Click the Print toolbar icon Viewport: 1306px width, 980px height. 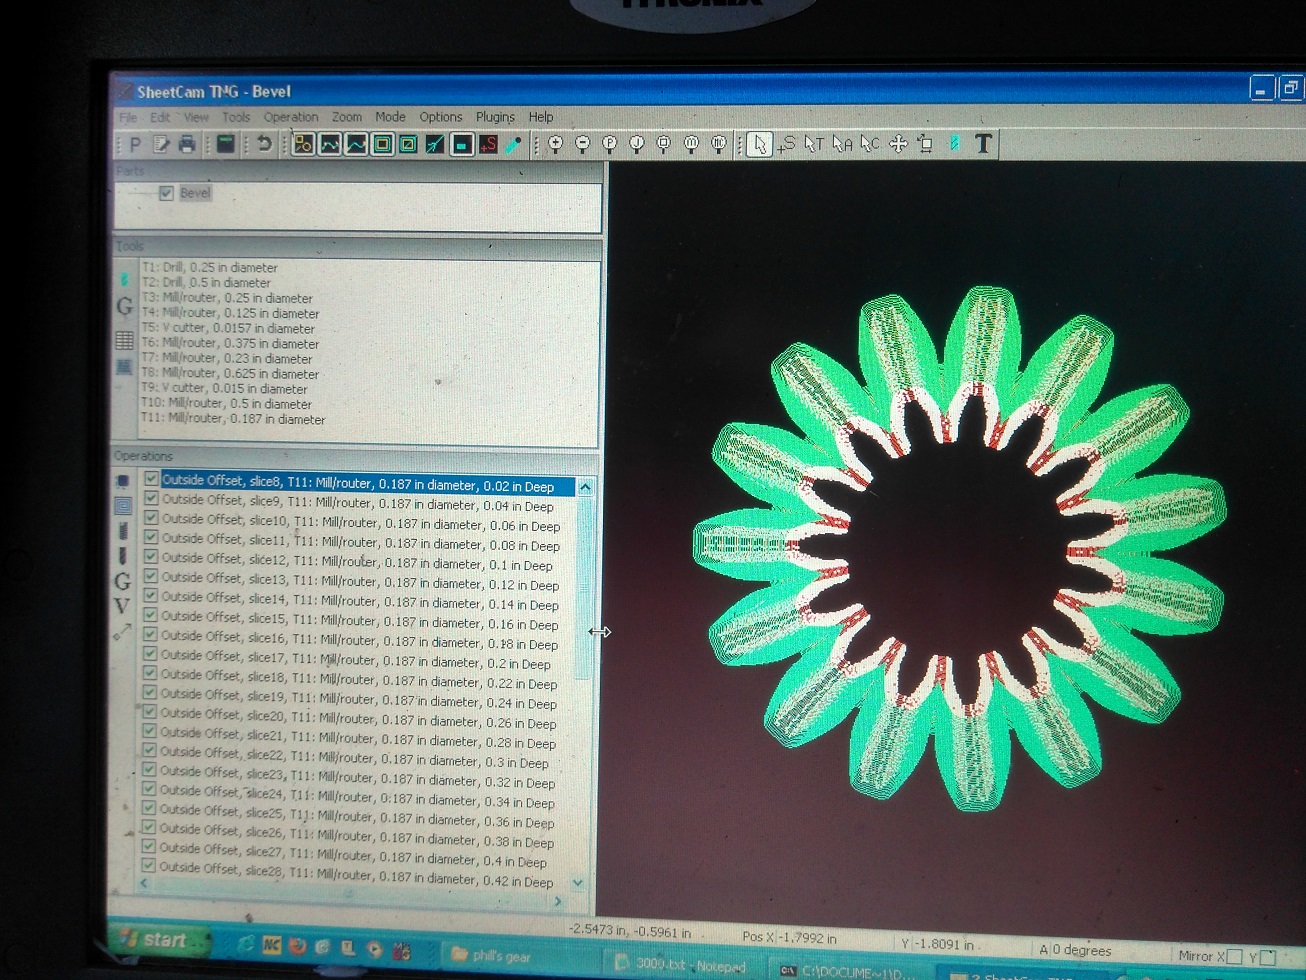187,145
